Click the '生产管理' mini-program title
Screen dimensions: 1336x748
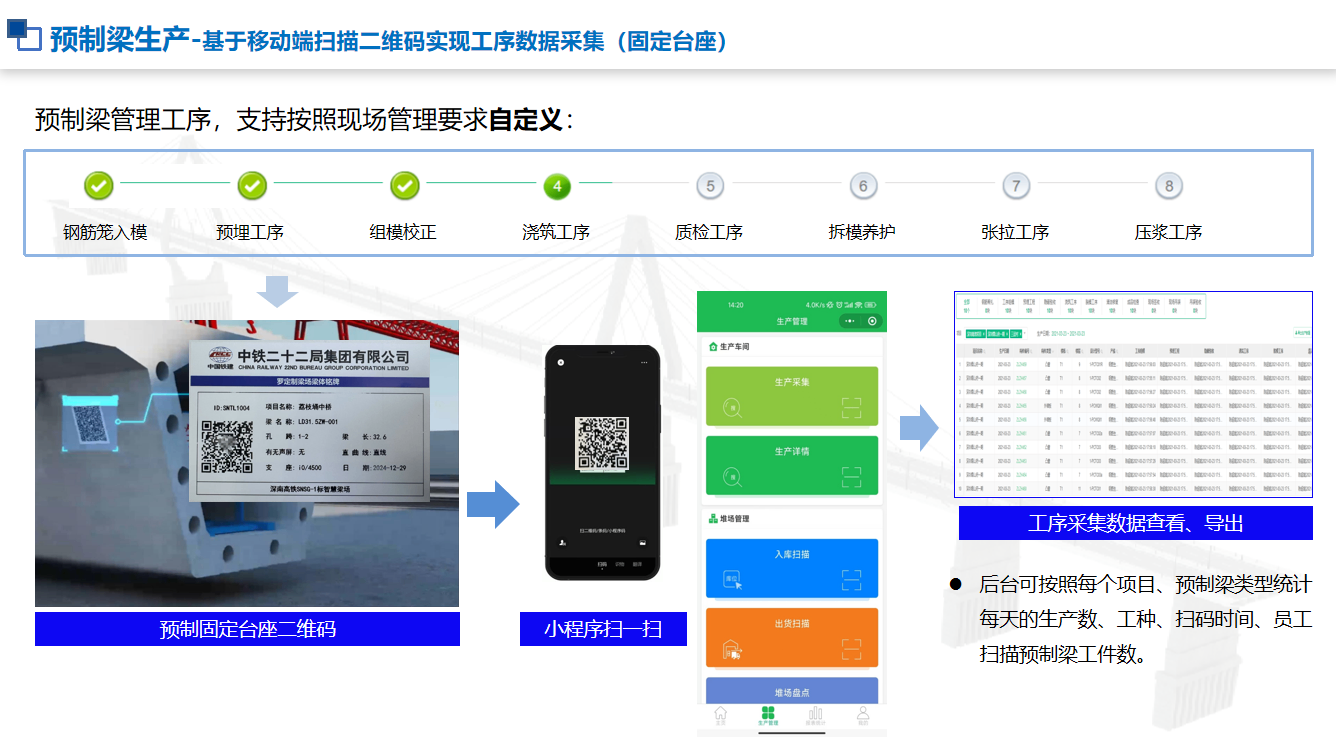(x=792, y=321)
